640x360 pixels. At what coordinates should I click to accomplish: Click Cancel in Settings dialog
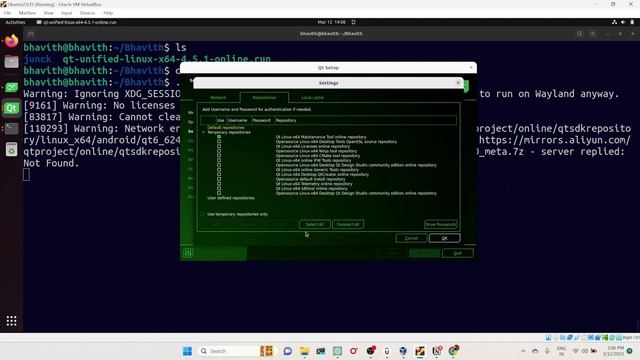point(411,238)
